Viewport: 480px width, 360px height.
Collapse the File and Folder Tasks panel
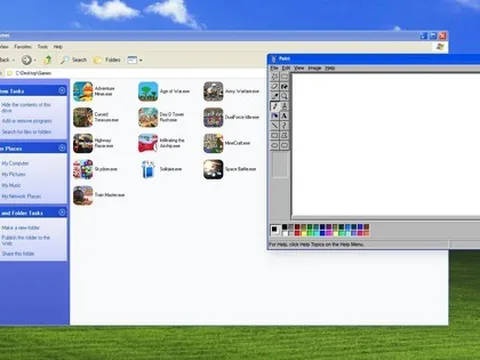click(62, 212)
